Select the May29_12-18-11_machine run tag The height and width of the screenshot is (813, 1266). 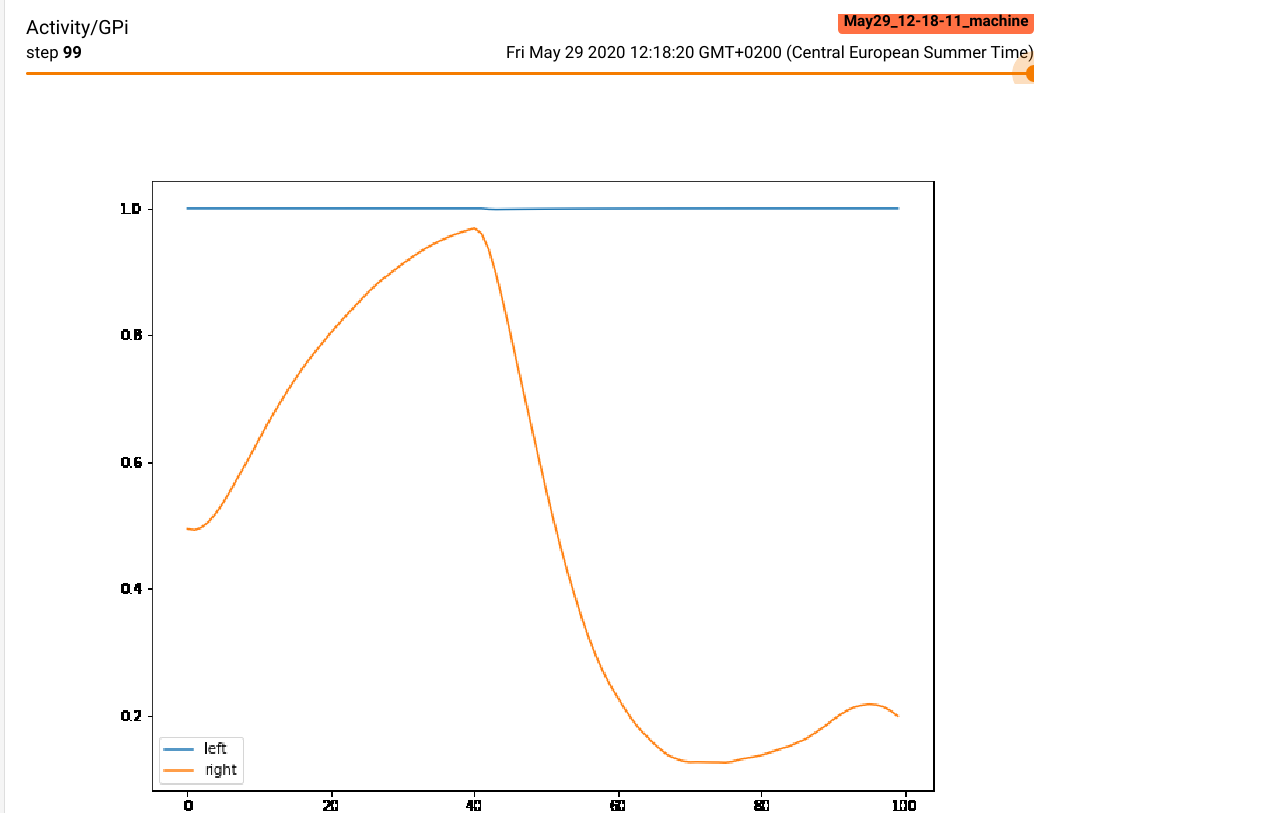pyautogui.click(x=935, y=22)
